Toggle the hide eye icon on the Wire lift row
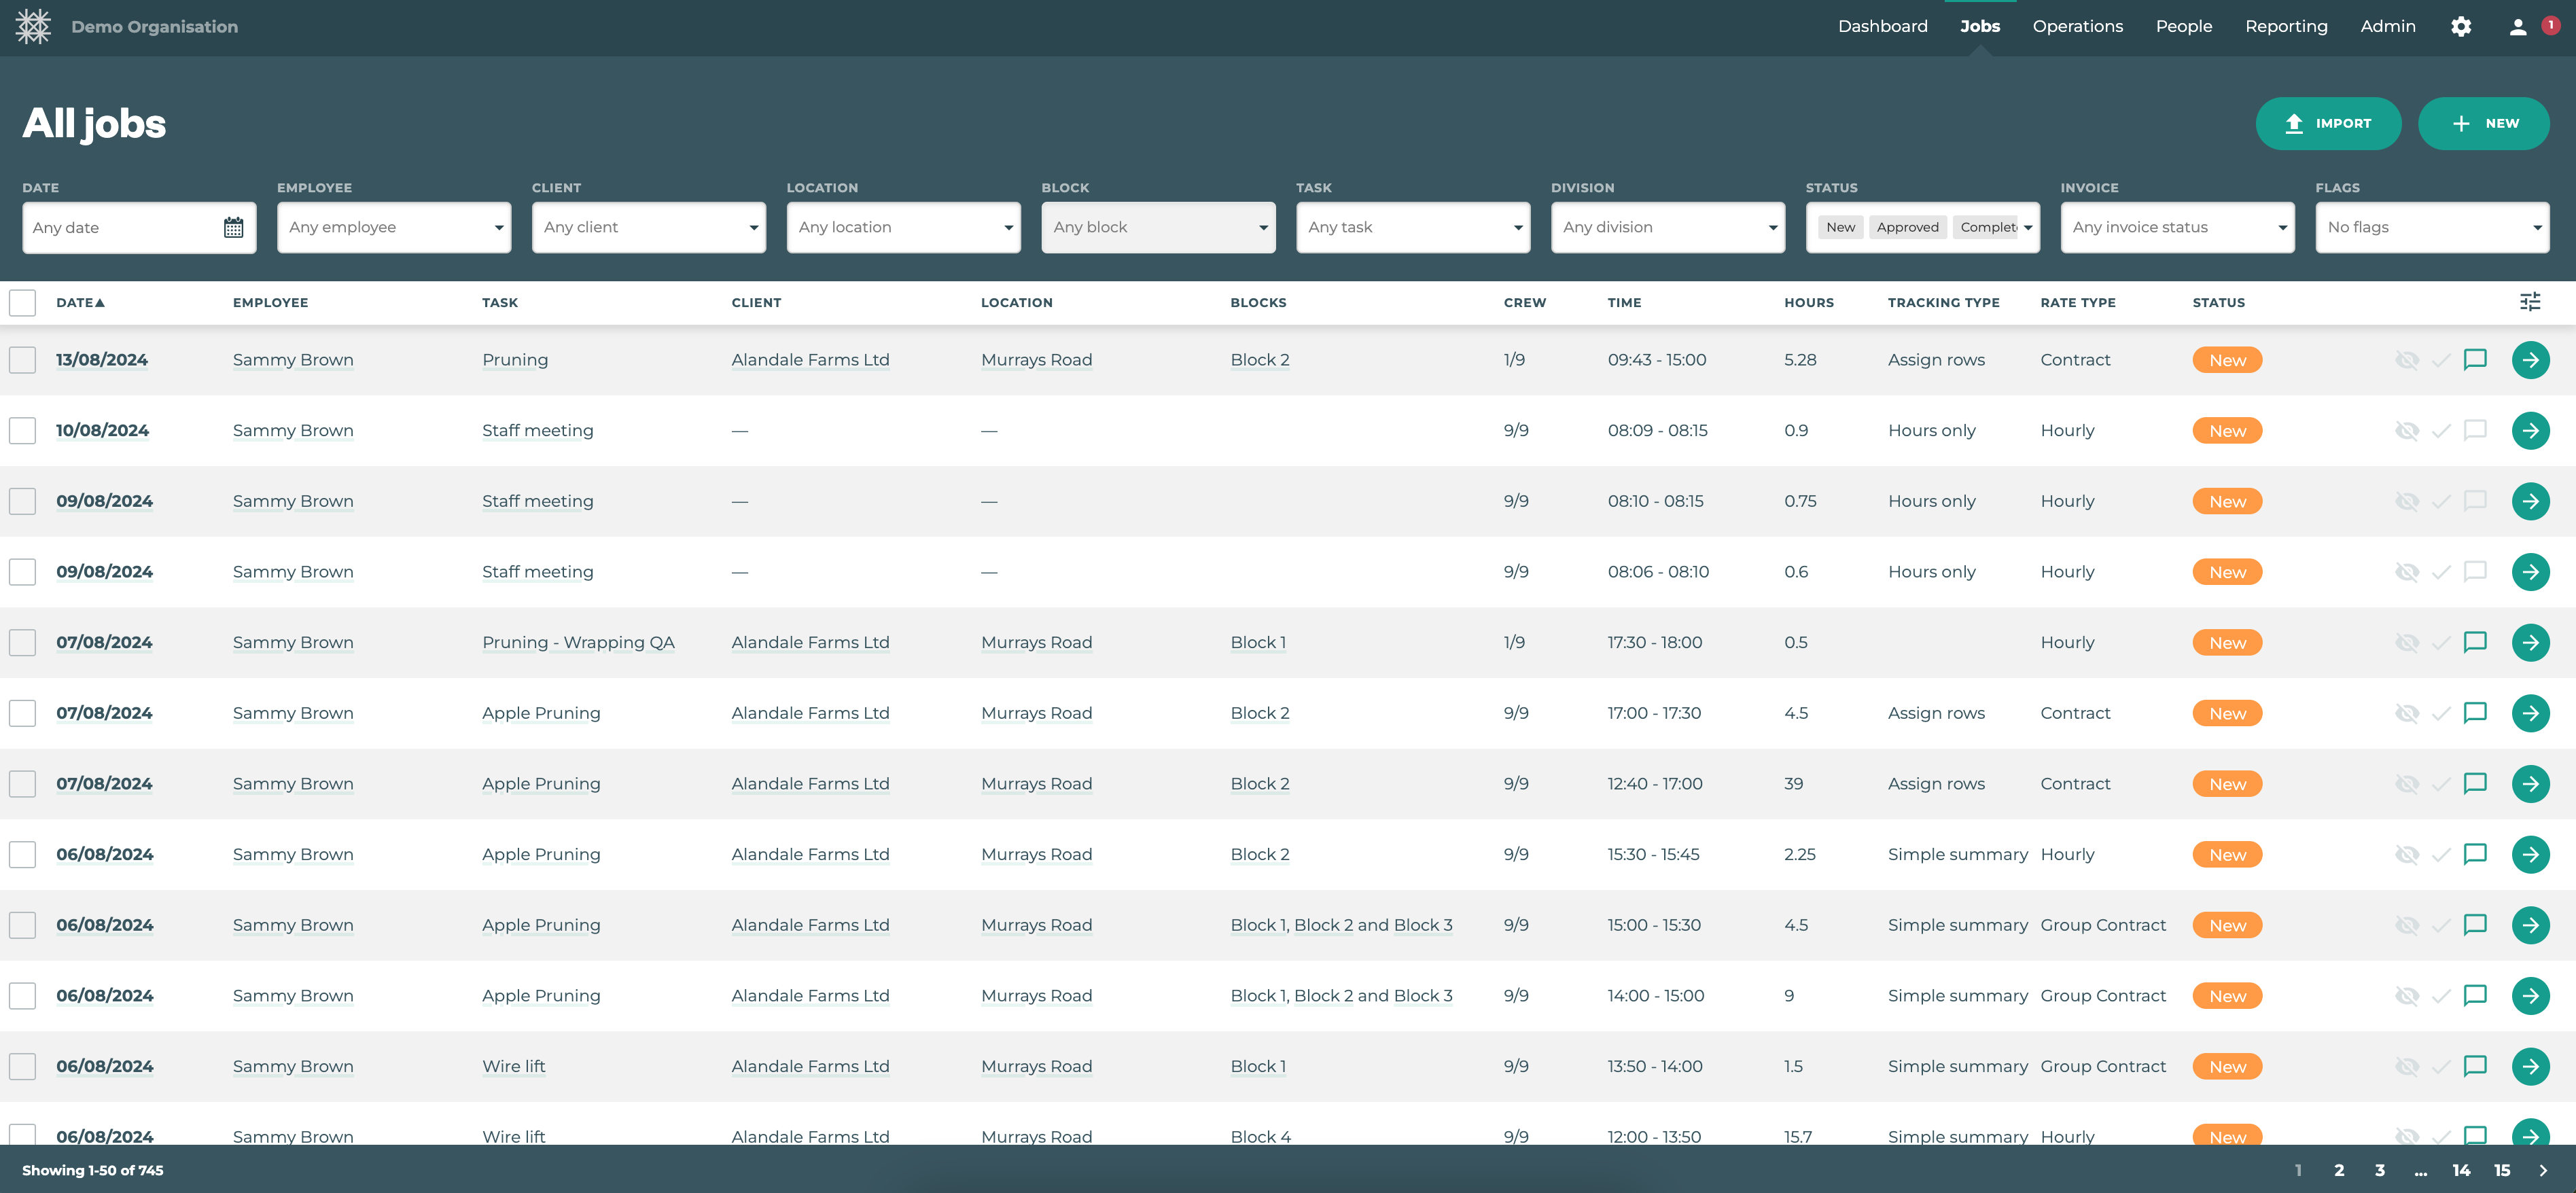 pos(2408,1066)
